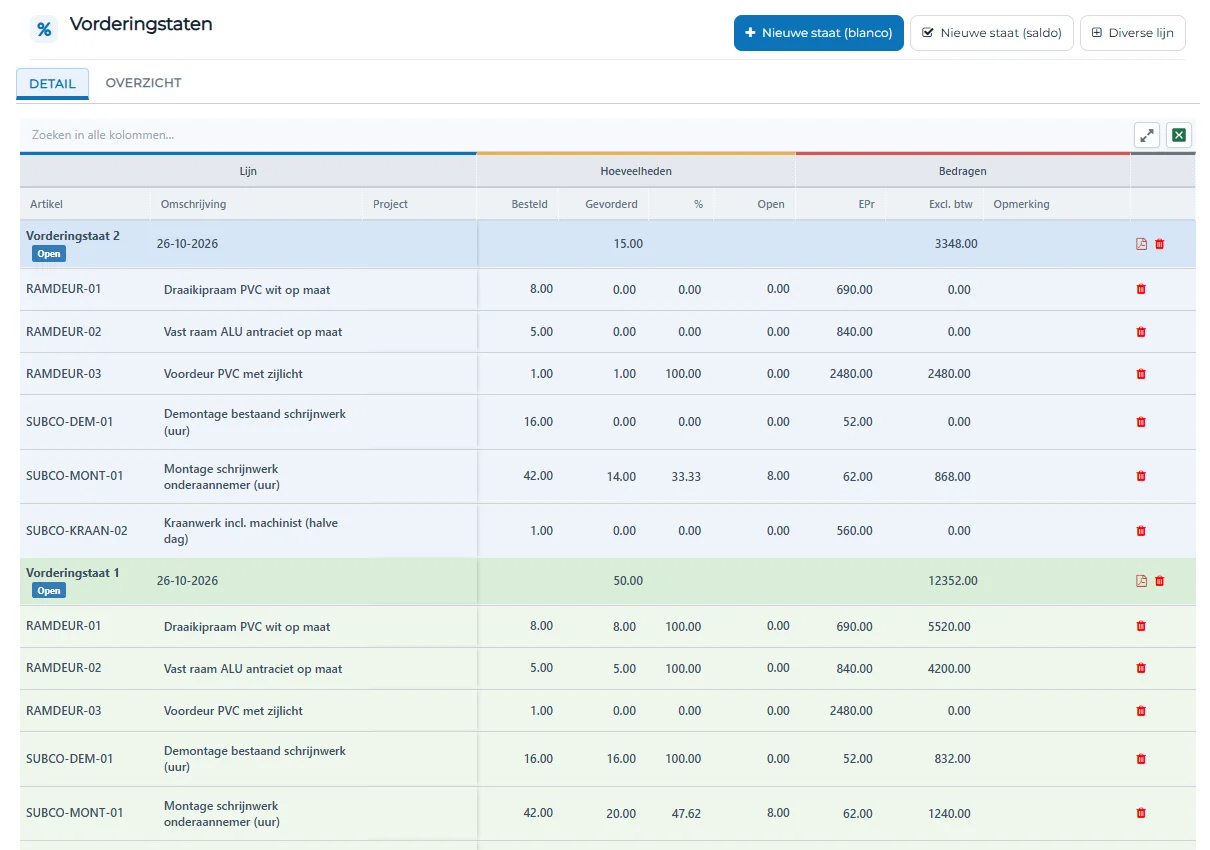Click 'Kraanwerk incl. machinist (halve dag)' description
Viewport: 1210px width, 850px height.
click(x=253, y=531)
